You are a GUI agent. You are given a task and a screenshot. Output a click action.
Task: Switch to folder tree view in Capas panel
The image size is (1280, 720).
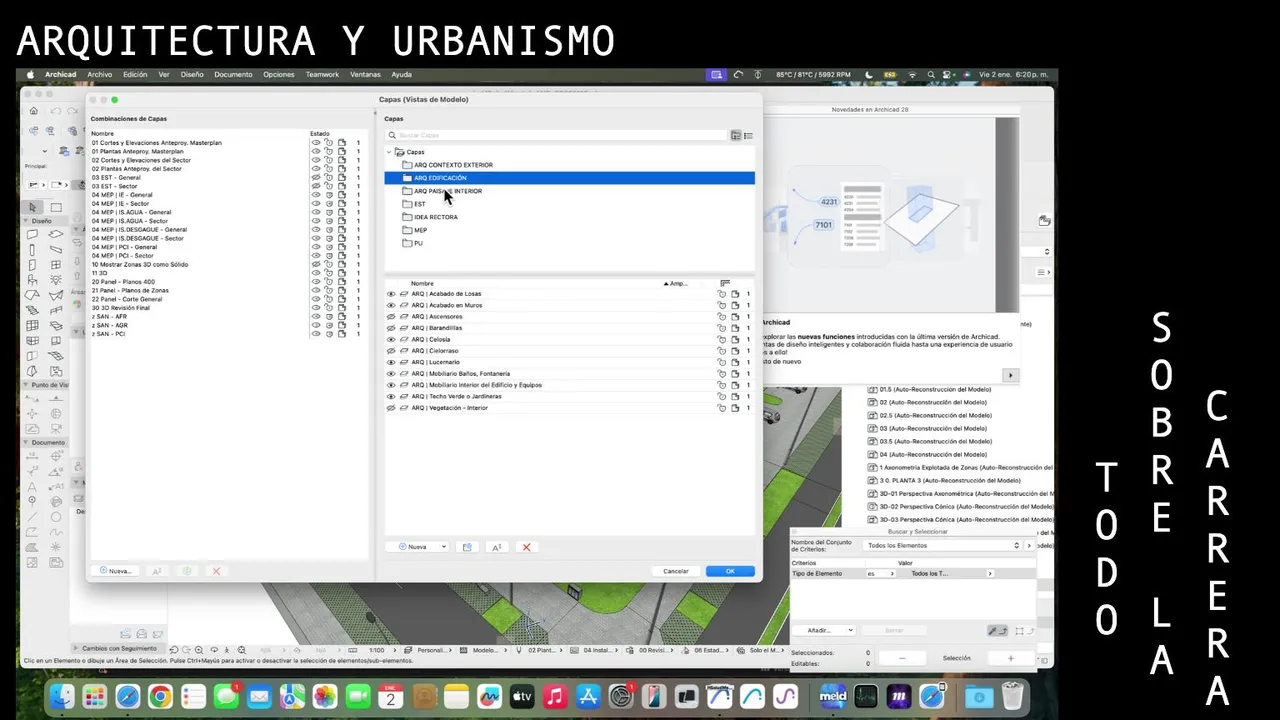click(736, 135)
